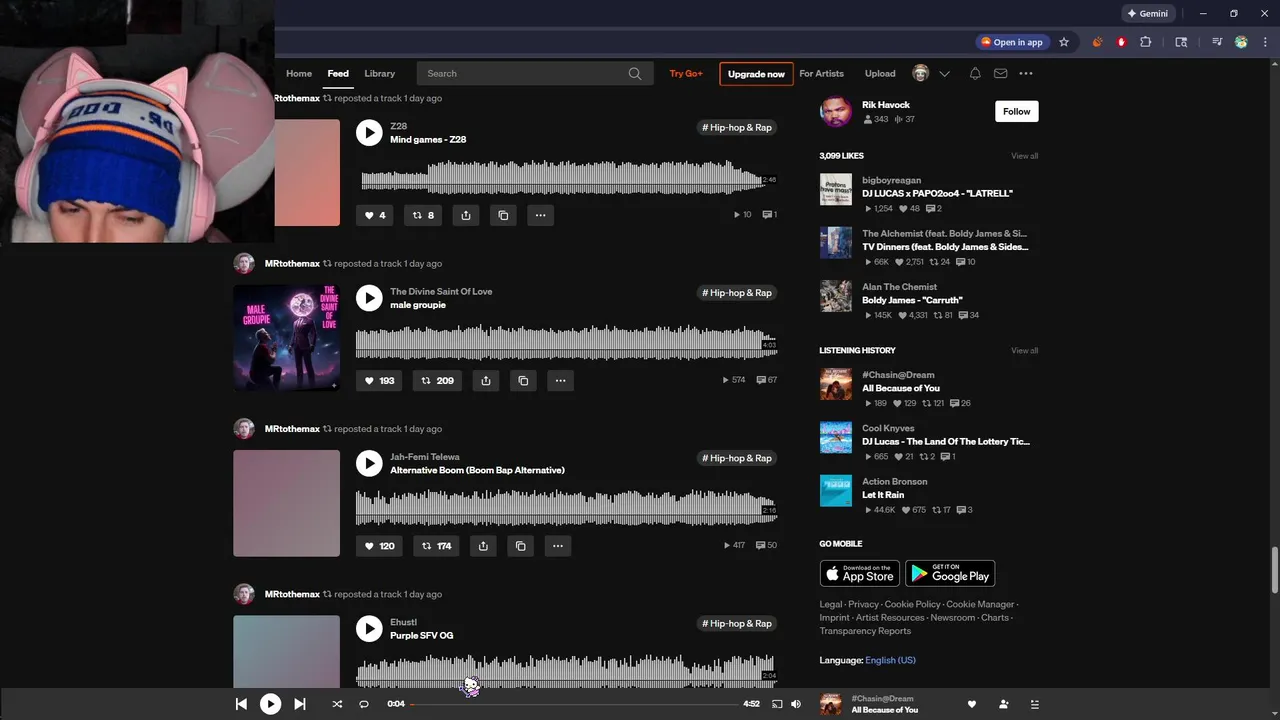Click the cast to device icon

(777, 704)
